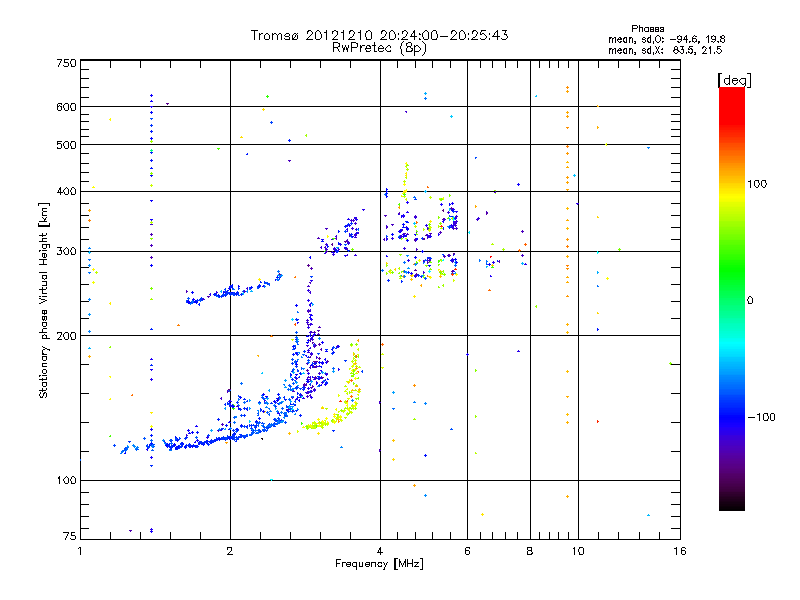
Task: Click the y-axis label '300'
Action: (67, 252)
